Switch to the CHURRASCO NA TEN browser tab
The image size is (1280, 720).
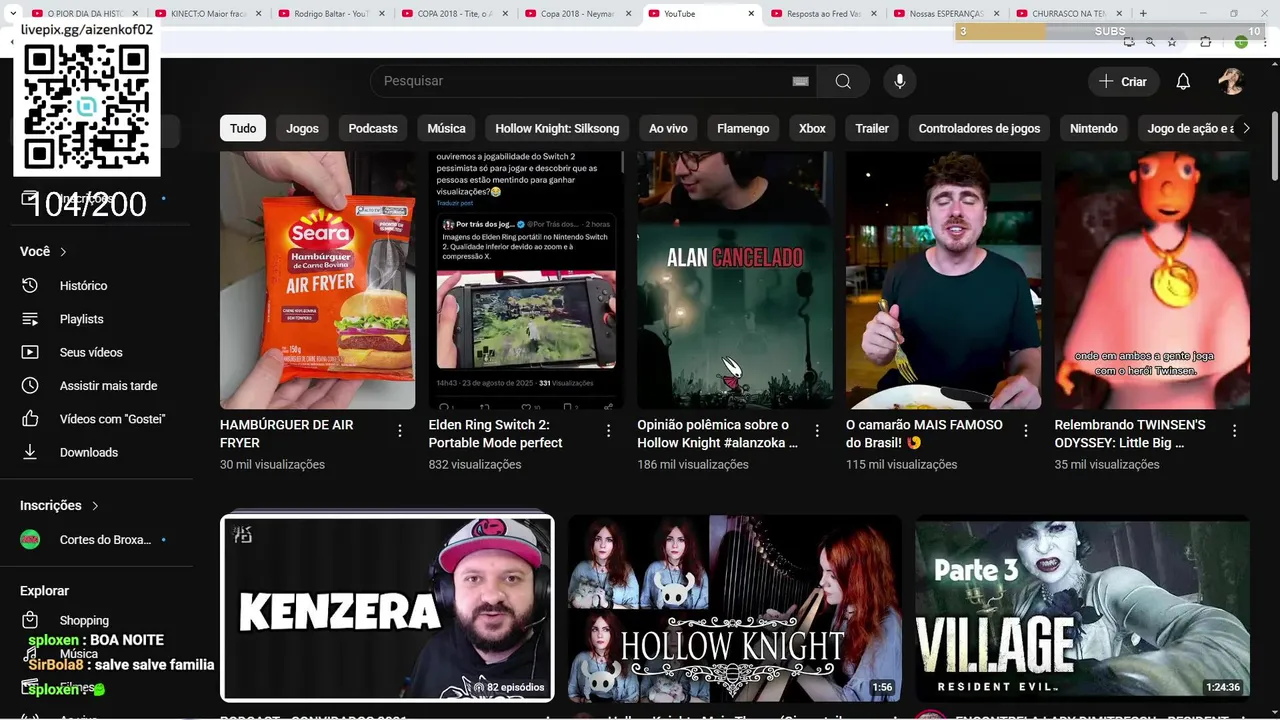(1069, 14)
